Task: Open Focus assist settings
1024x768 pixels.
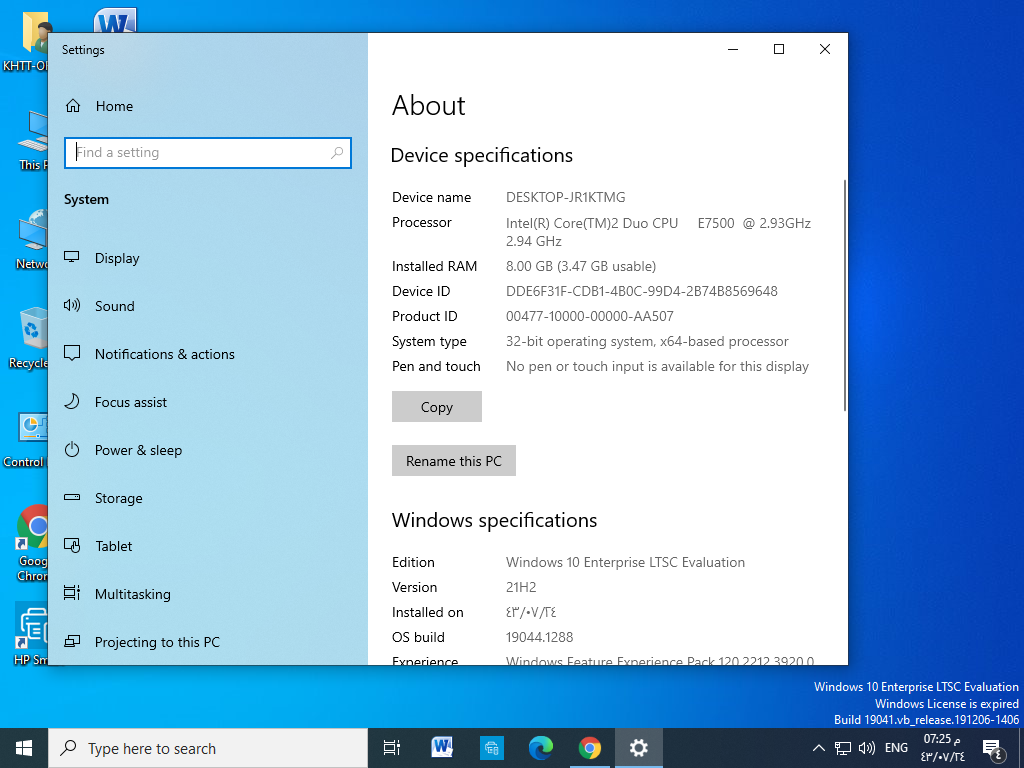Action: point(208,402)
